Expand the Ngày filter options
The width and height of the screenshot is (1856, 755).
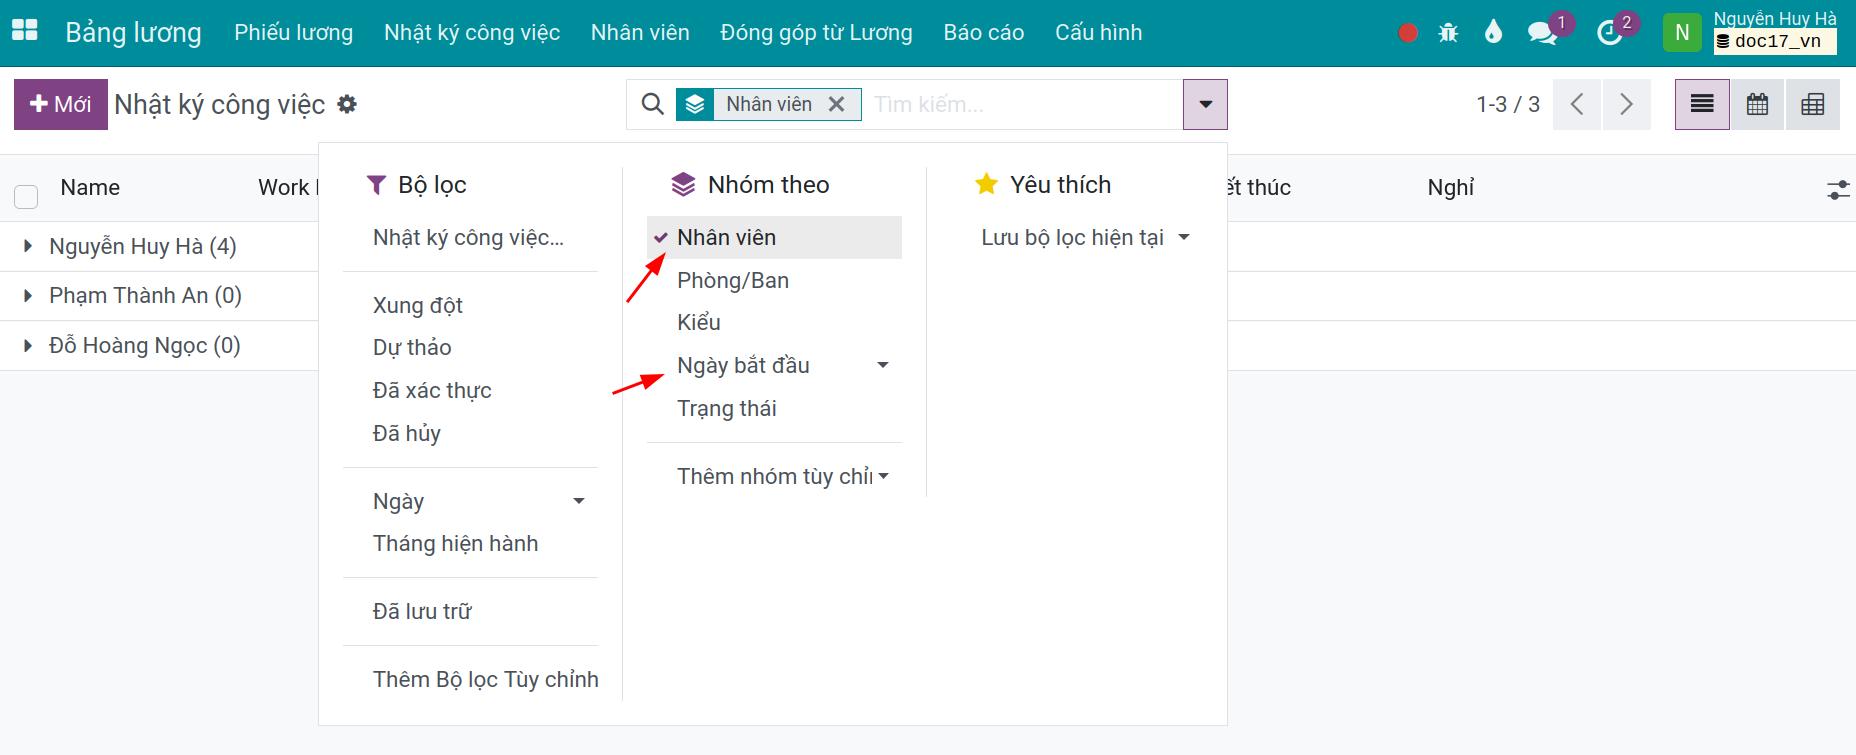tap(470, 502)
